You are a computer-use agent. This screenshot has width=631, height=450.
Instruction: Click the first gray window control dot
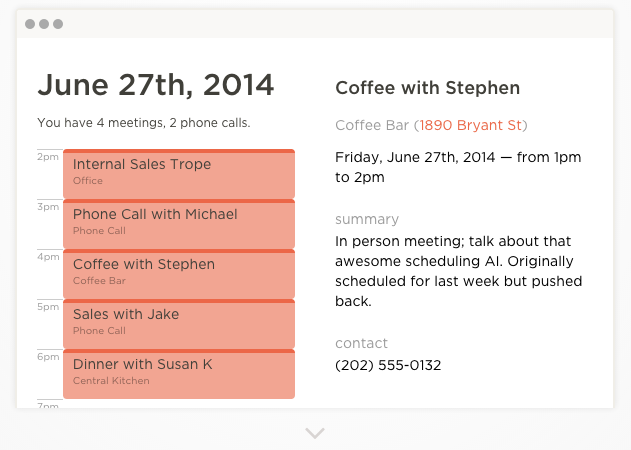(x=30, y=24)
